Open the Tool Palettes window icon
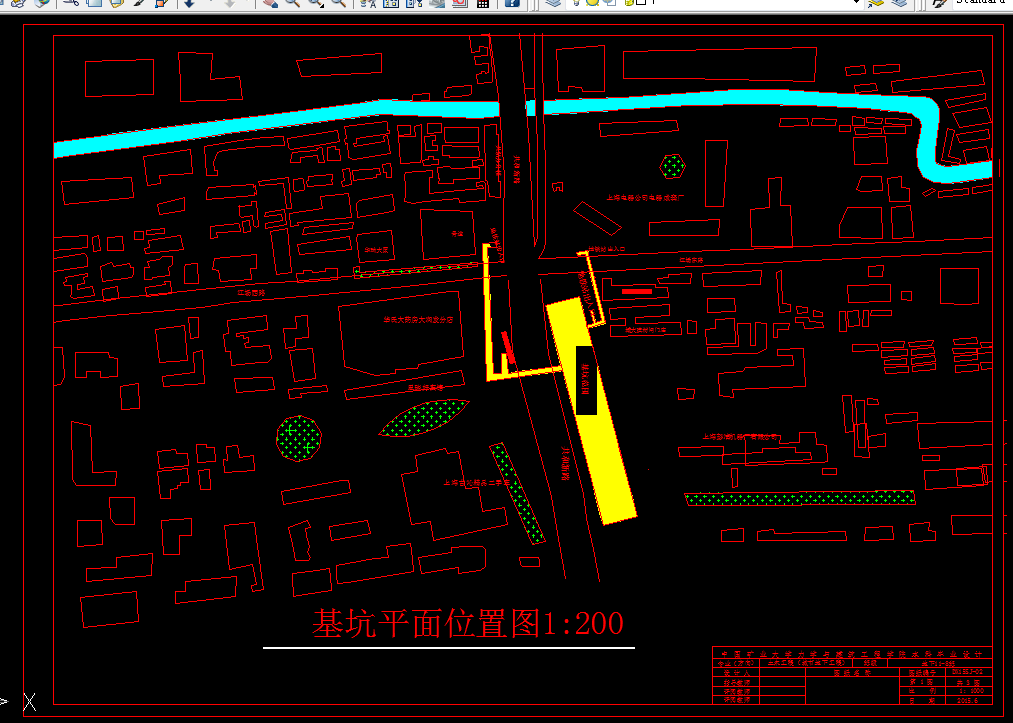This screenshot has height=723, width=1013. pyautogui.click(x=413, y=3)
